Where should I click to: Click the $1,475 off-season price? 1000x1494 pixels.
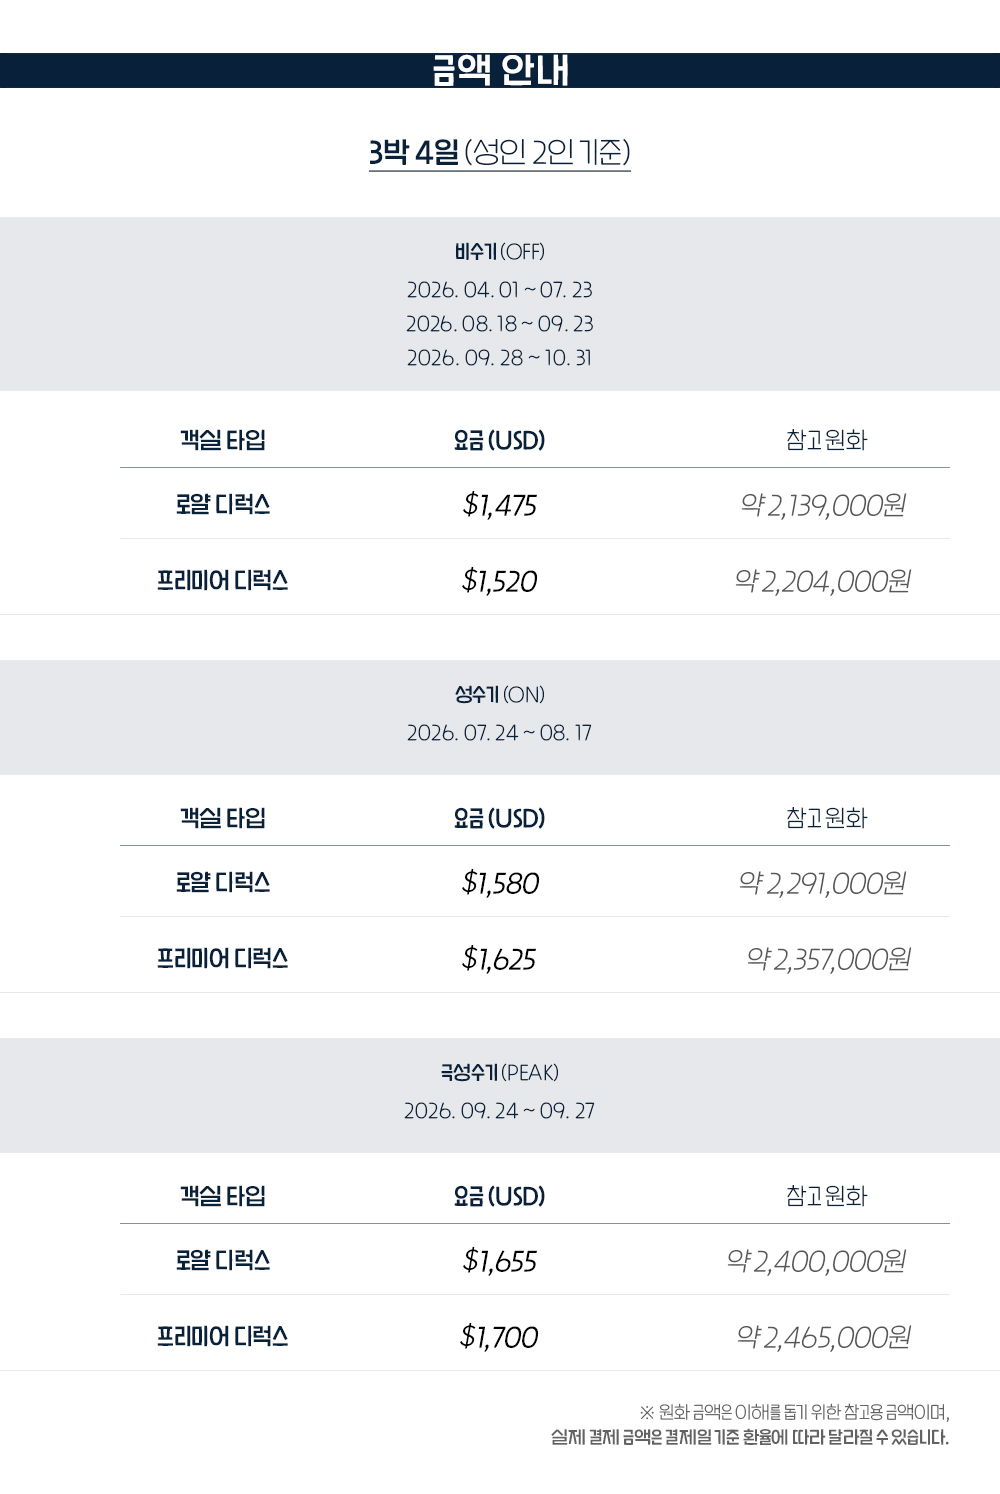(499, 505)
